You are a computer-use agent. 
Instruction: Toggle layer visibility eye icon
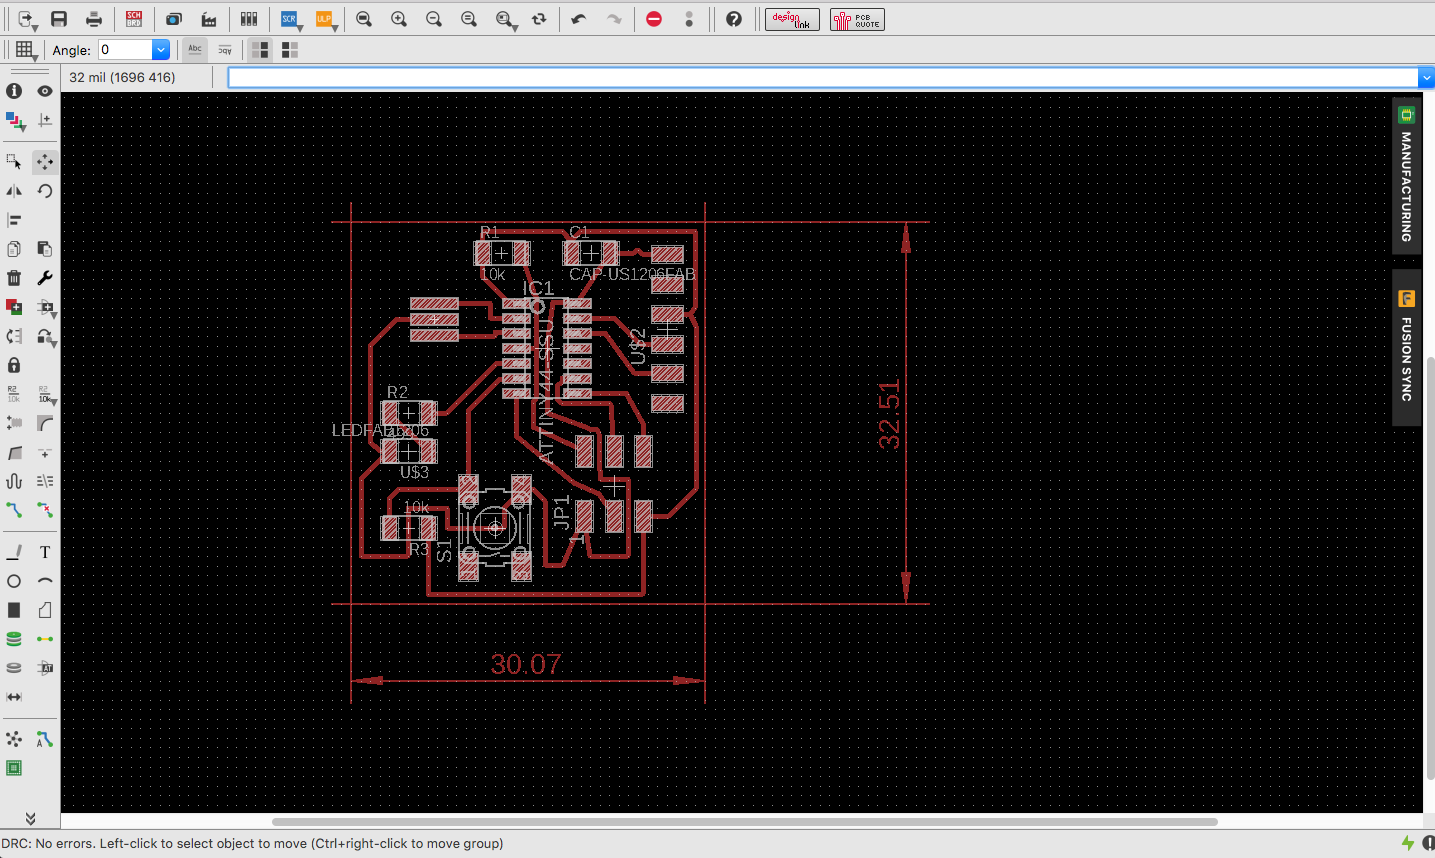45,91
